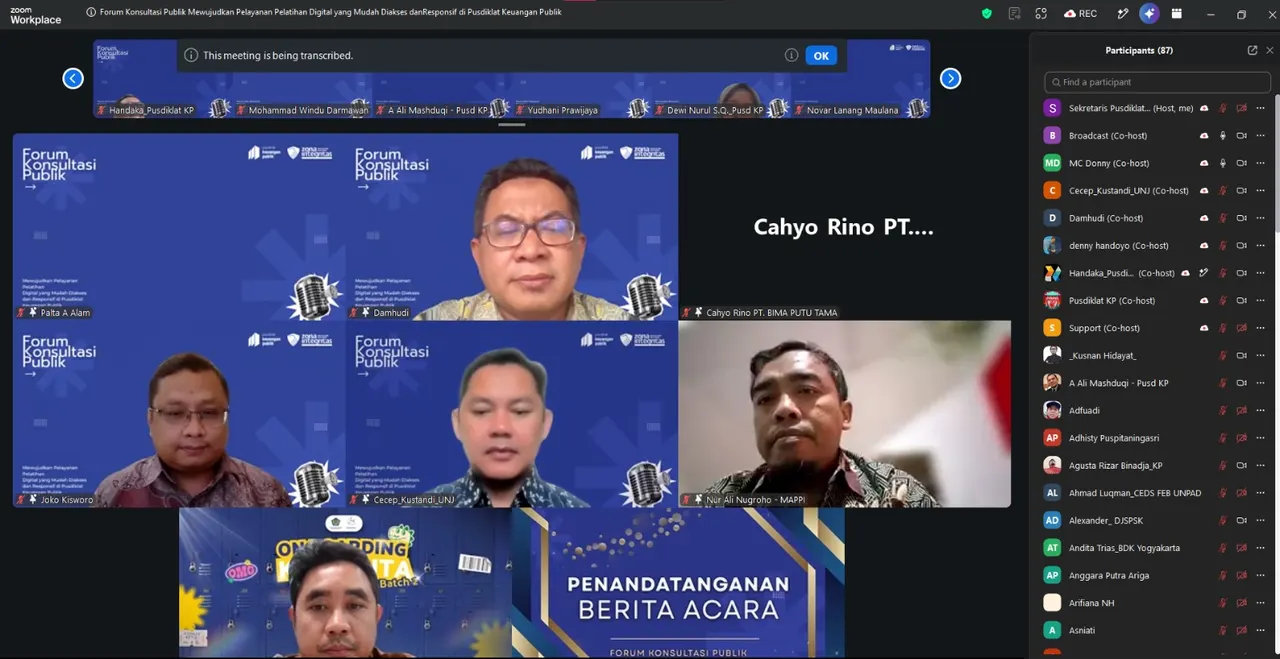This screenshot has height=659, width=1280.
Task: Open more options for MC Donny
Action: 1261,163
